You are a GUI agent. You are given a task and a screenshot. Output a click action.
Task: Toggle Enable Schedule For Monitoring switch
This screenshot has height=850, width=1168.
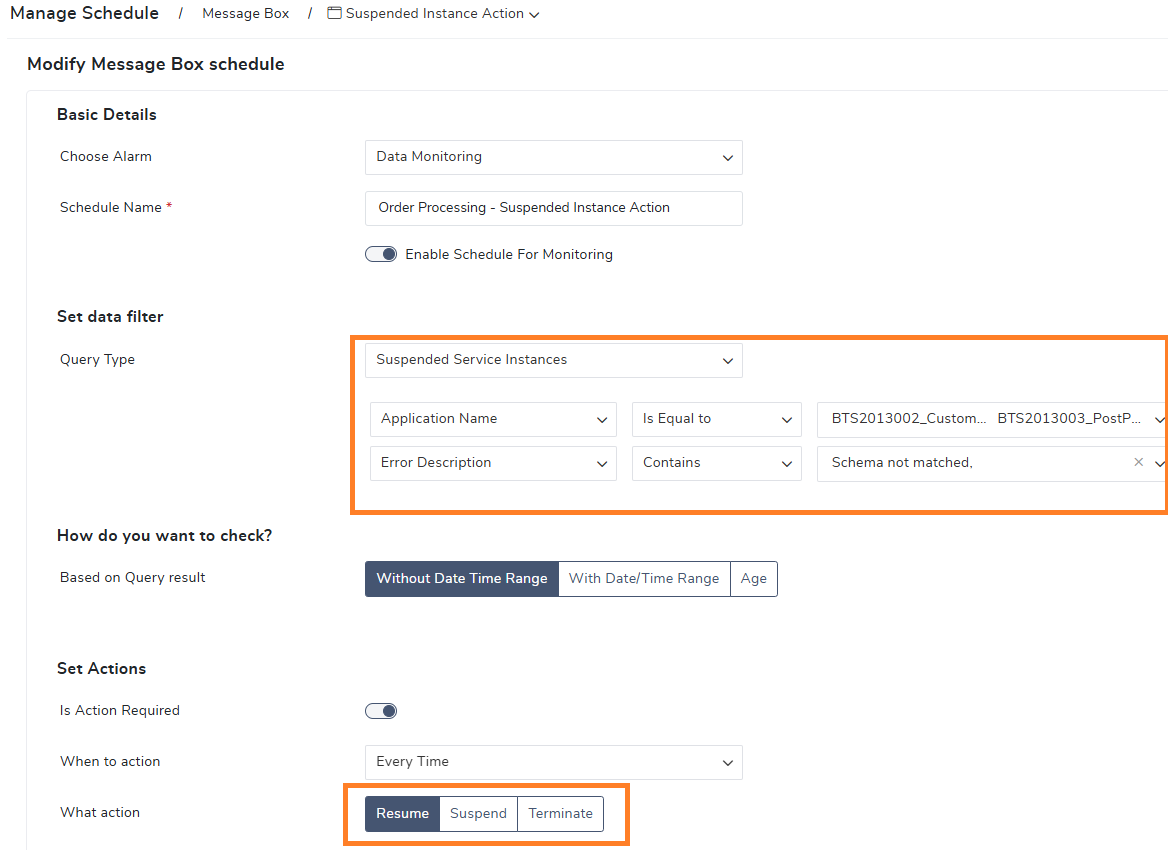381,255
